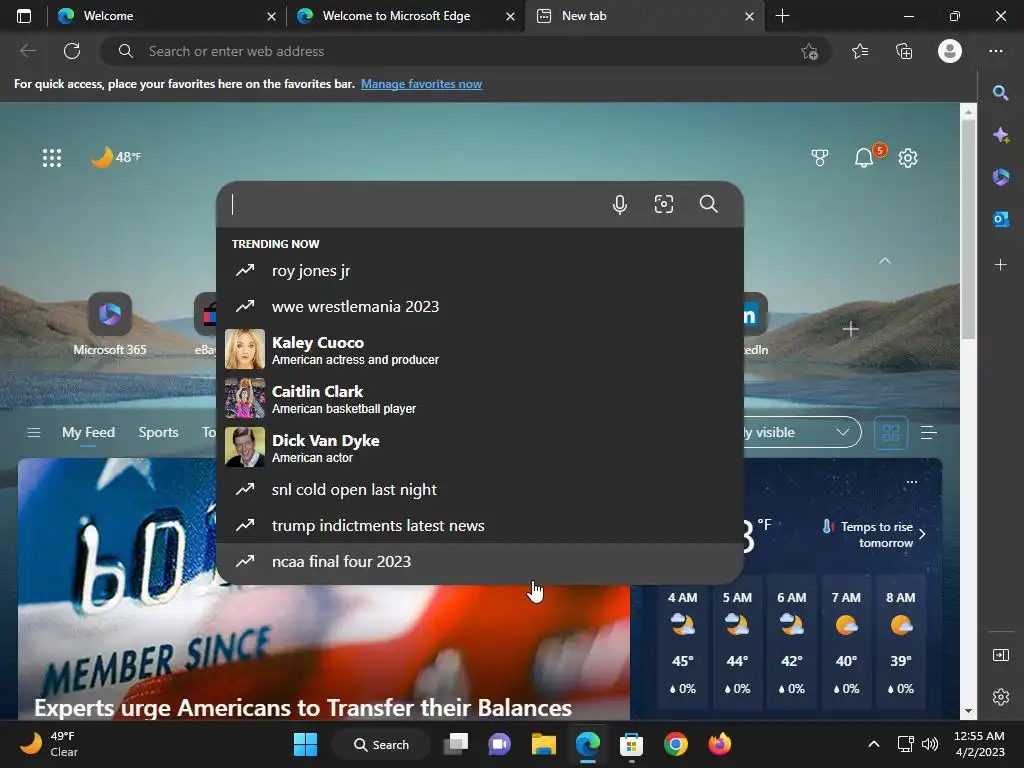Switch feed to list layout view
1024x768 pixels.
click(x=929, y=432)
